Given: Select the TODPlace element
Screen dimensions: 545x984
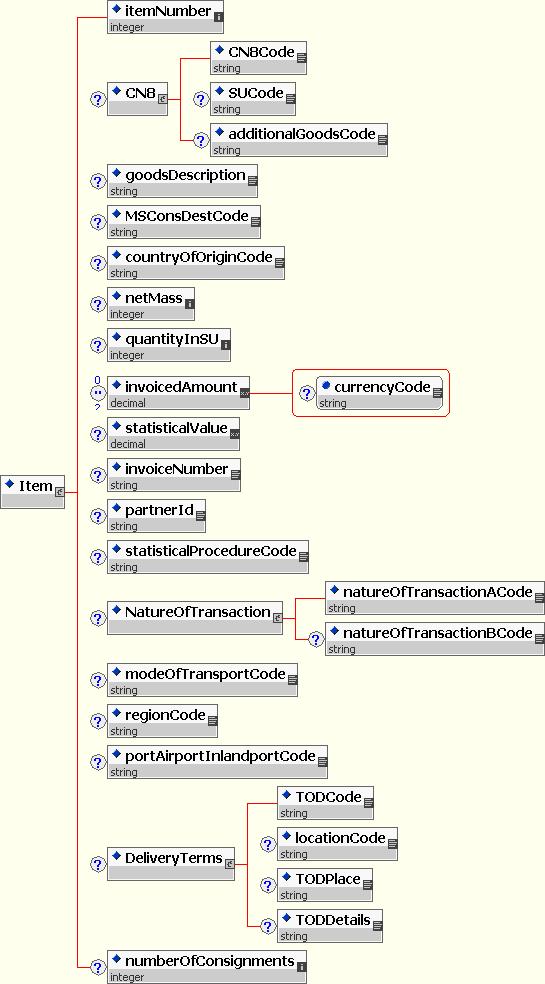Looking at the screenshot, I should pos(325,885).
